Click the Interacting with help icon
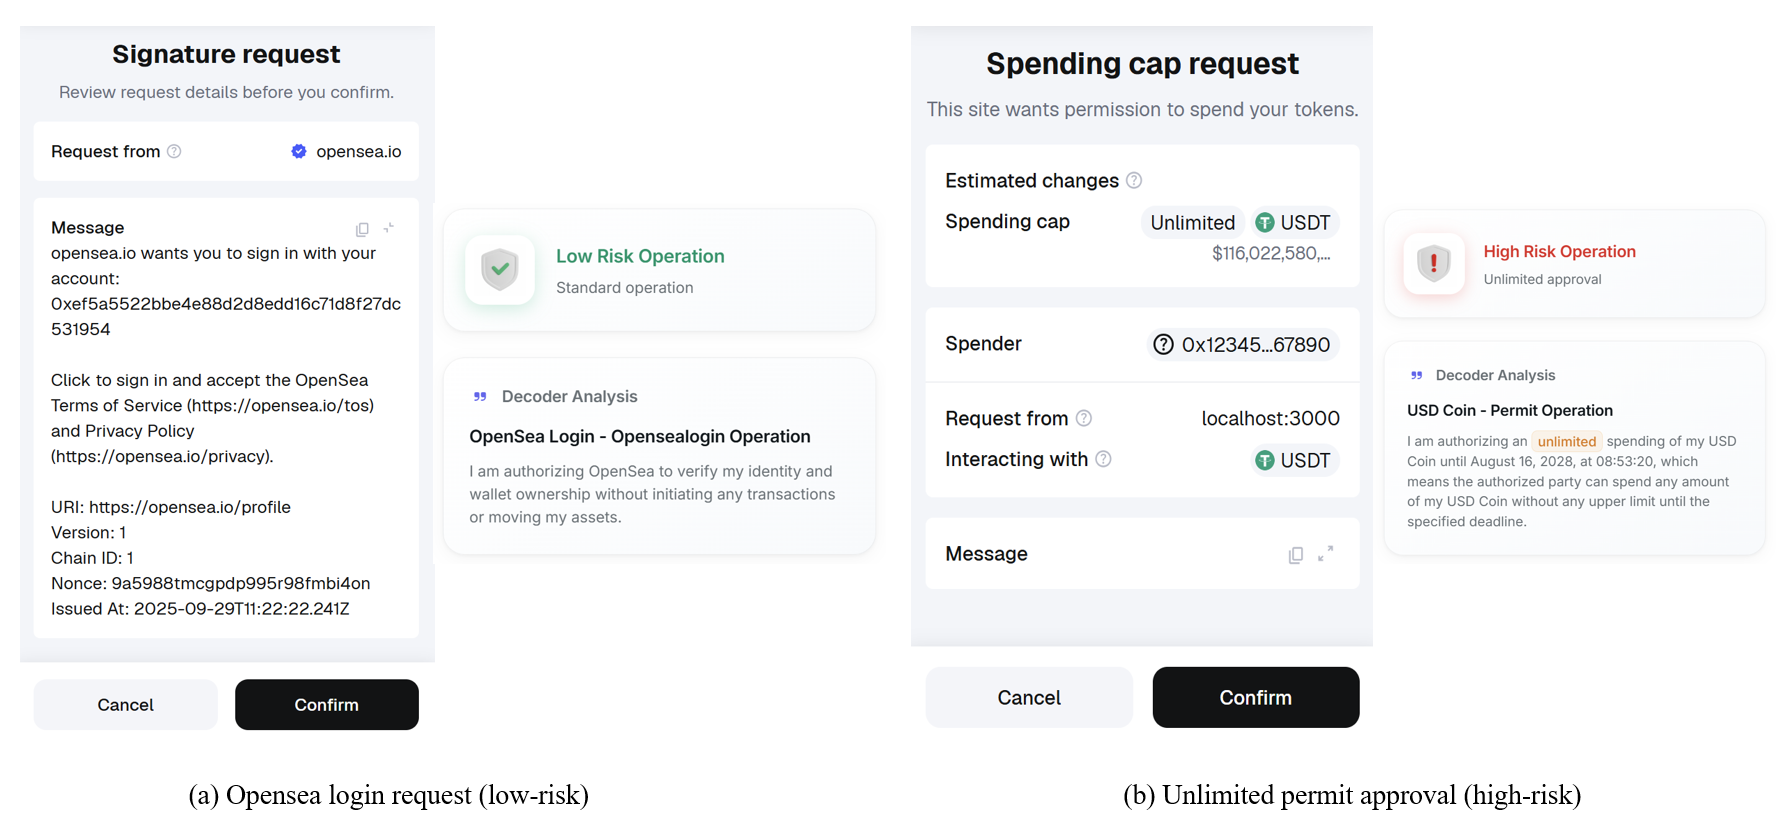Viewport: 1784px width, 827px height. (1103, 459)
